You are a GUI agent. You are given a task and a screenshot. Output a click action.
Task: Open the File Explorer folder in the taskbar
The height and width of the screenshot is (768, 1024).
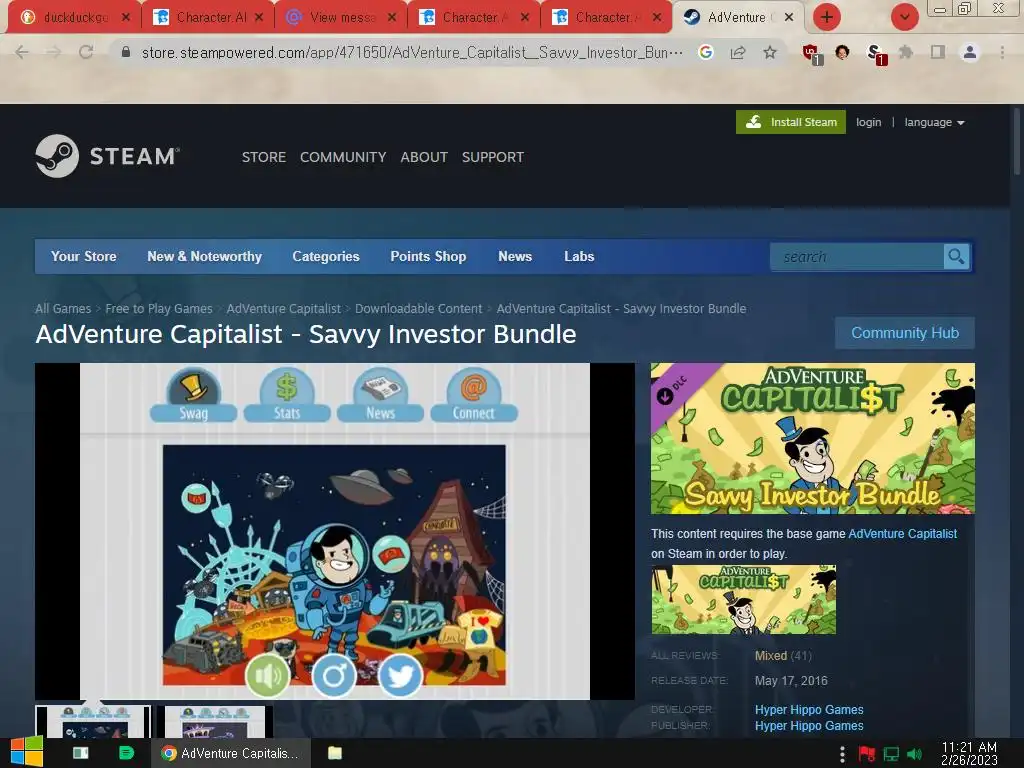coord(335,753)
